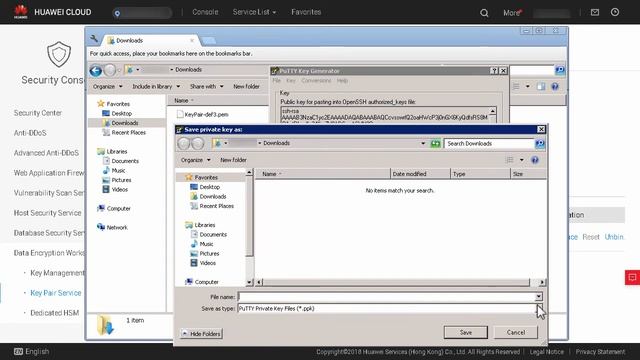Screen dimensions: 640x360
Task: Click the save dialog vertical scrollbar down arrow
Action: point(249,282)
